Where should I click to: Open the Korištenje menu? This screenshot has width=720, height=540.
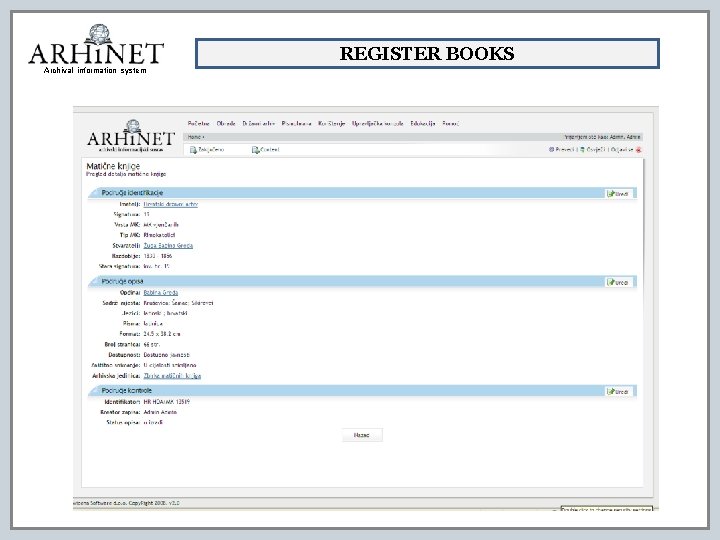332,124
